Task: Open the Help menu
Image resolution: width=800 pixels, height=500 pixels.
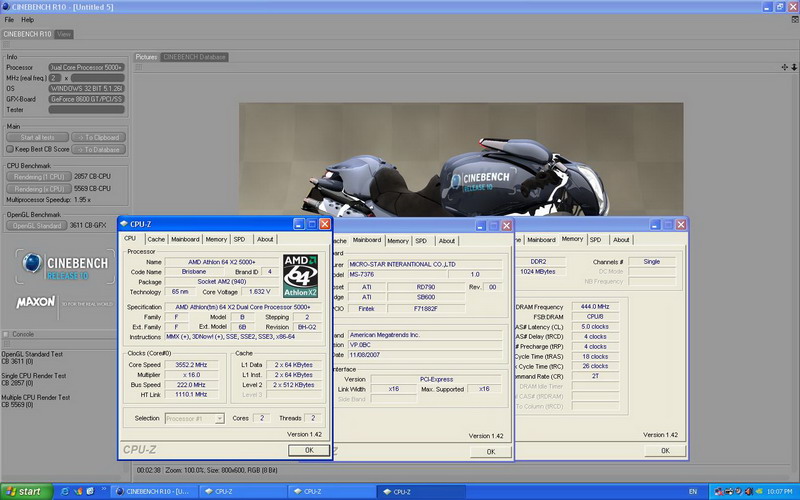Action: point(27,19)
